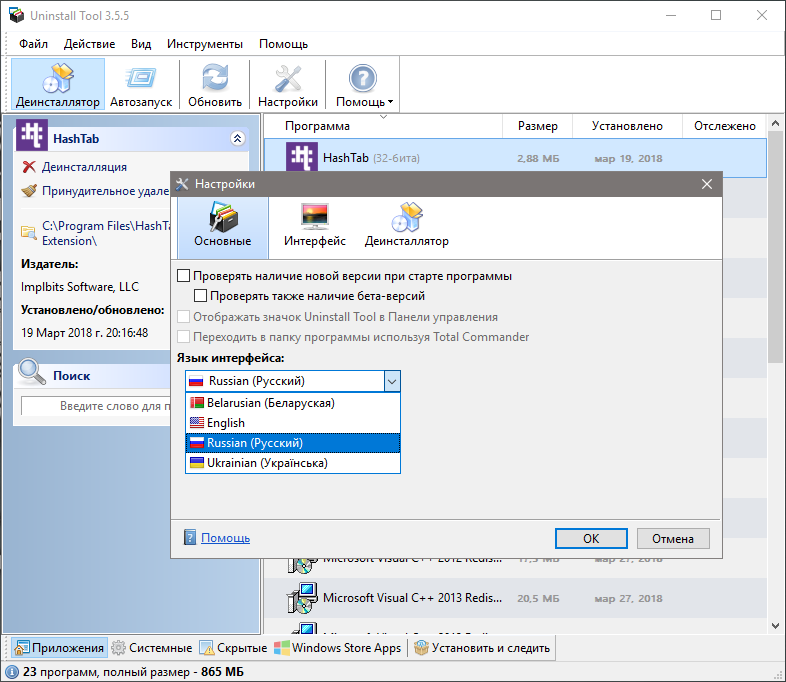Switch to the Приложения bottom tab
This screenshot has width=786, height=682.
pyautogui.click(x=59, y=648)
